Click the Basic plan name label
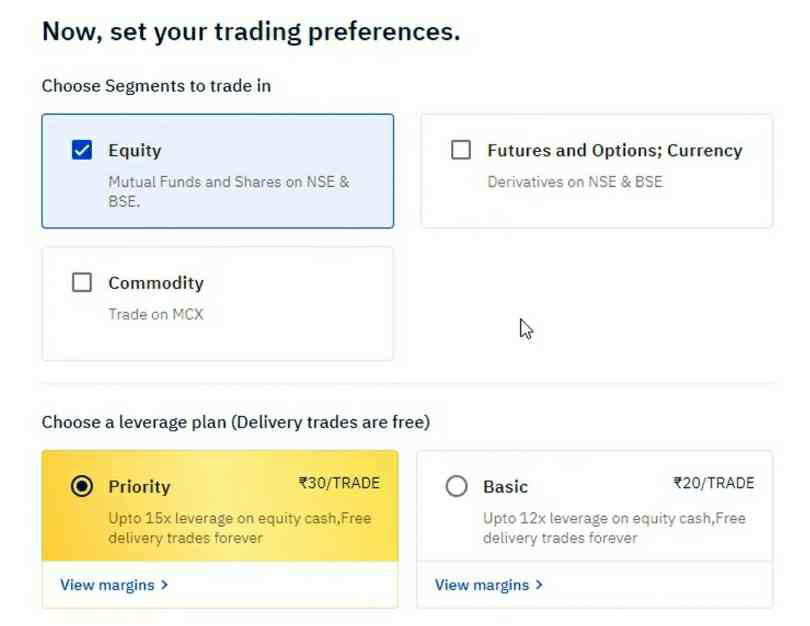This screenshot has height=626, width=810. click(x=505, y=487)
